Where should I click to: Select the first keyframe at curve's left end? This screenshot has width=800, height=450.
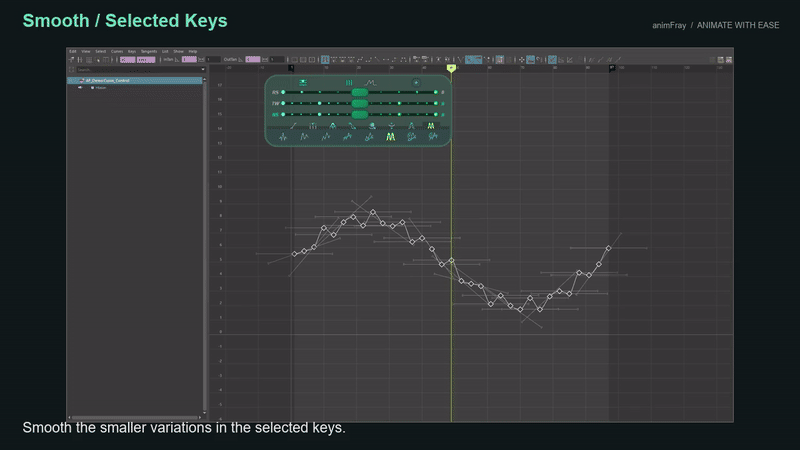[294, 254]
